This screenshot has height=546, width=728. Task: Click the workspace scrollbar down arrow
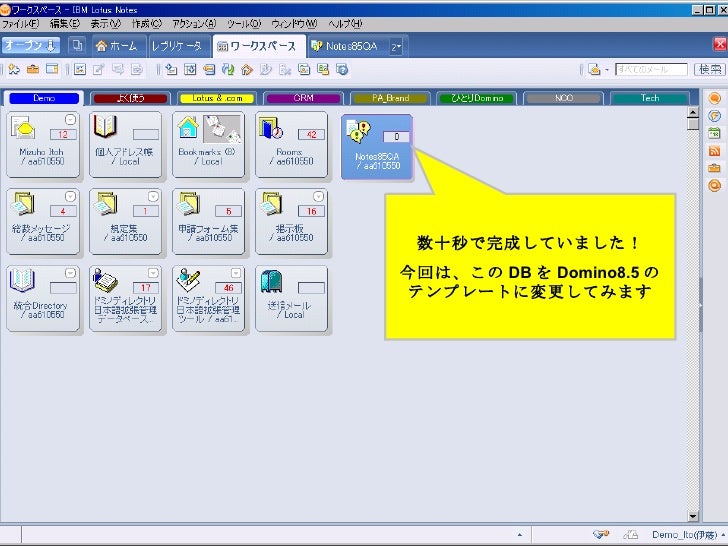(693, 516)
